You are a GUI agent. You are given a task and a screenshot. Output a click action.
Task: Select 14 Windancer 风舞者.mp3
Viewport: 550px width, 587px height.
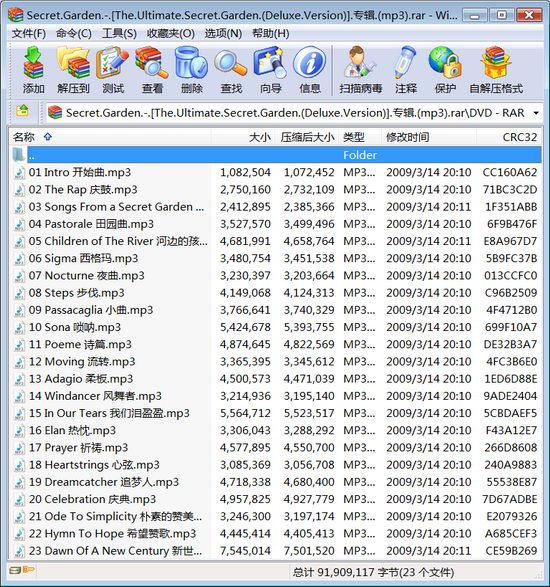276,396
